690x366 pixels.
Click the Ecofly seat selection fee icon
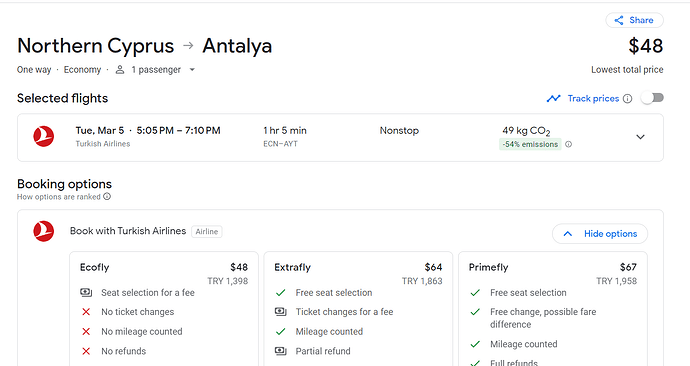pos(86,293)
